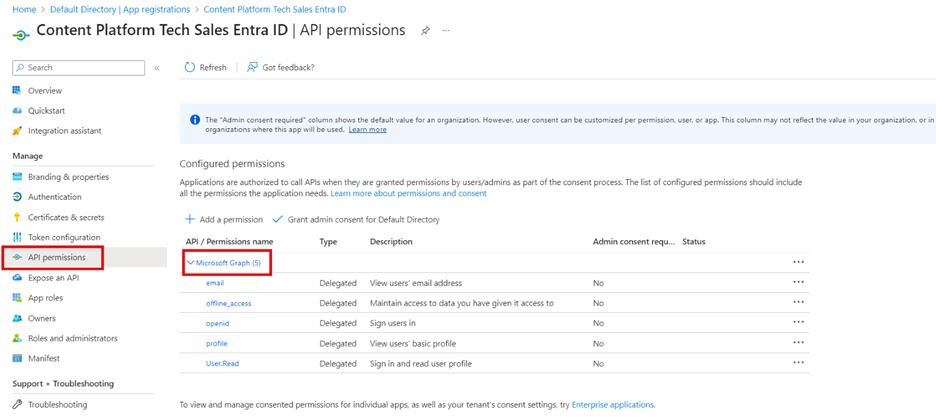Viewport: 936px width, 417px height.
Task: Open more options for profile row
Action: (798, 342)
